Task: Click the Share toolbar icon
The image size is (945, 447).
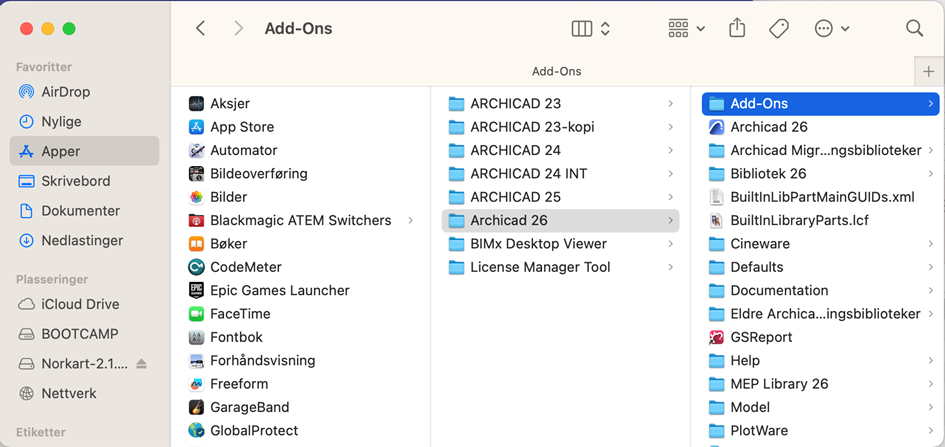Action: [x=737, y=28]
